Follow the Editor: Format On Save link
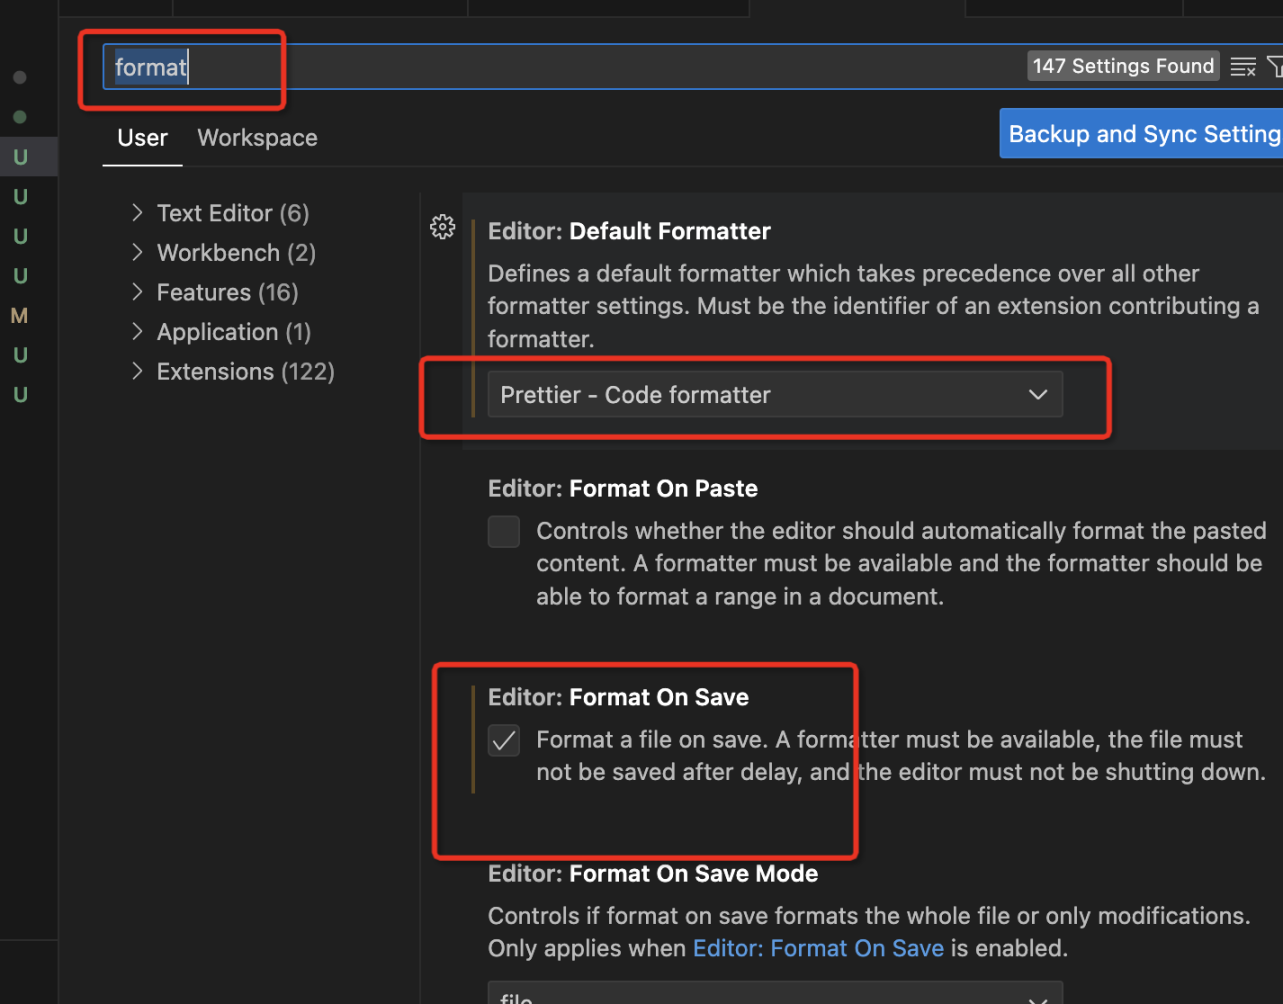The height and width of the screenshot is (1004, 1283). 818,948
